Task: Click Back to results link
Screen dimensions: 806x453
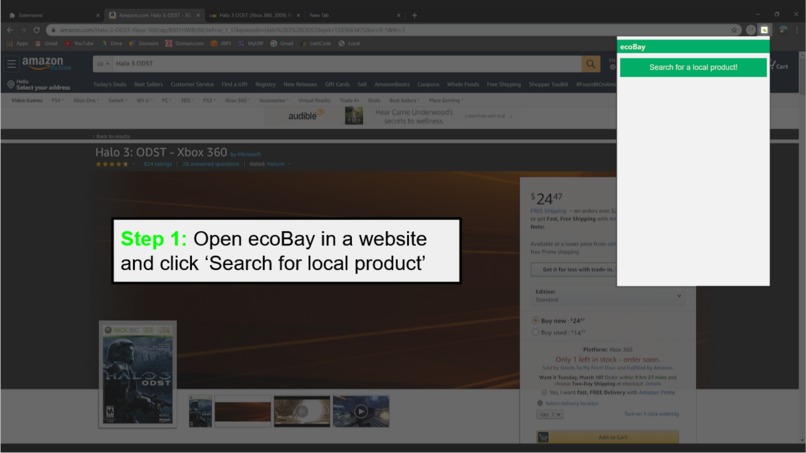Action: coord(112,136)
